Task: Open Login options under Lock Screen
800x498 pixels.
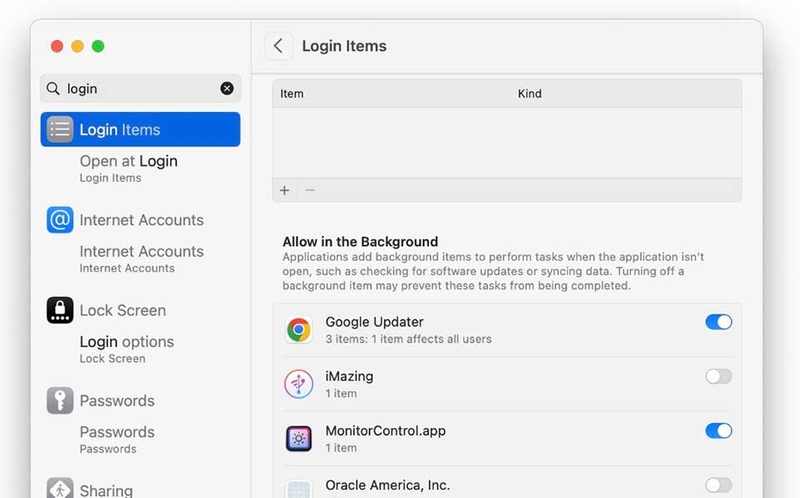Action: coord(127,349)
